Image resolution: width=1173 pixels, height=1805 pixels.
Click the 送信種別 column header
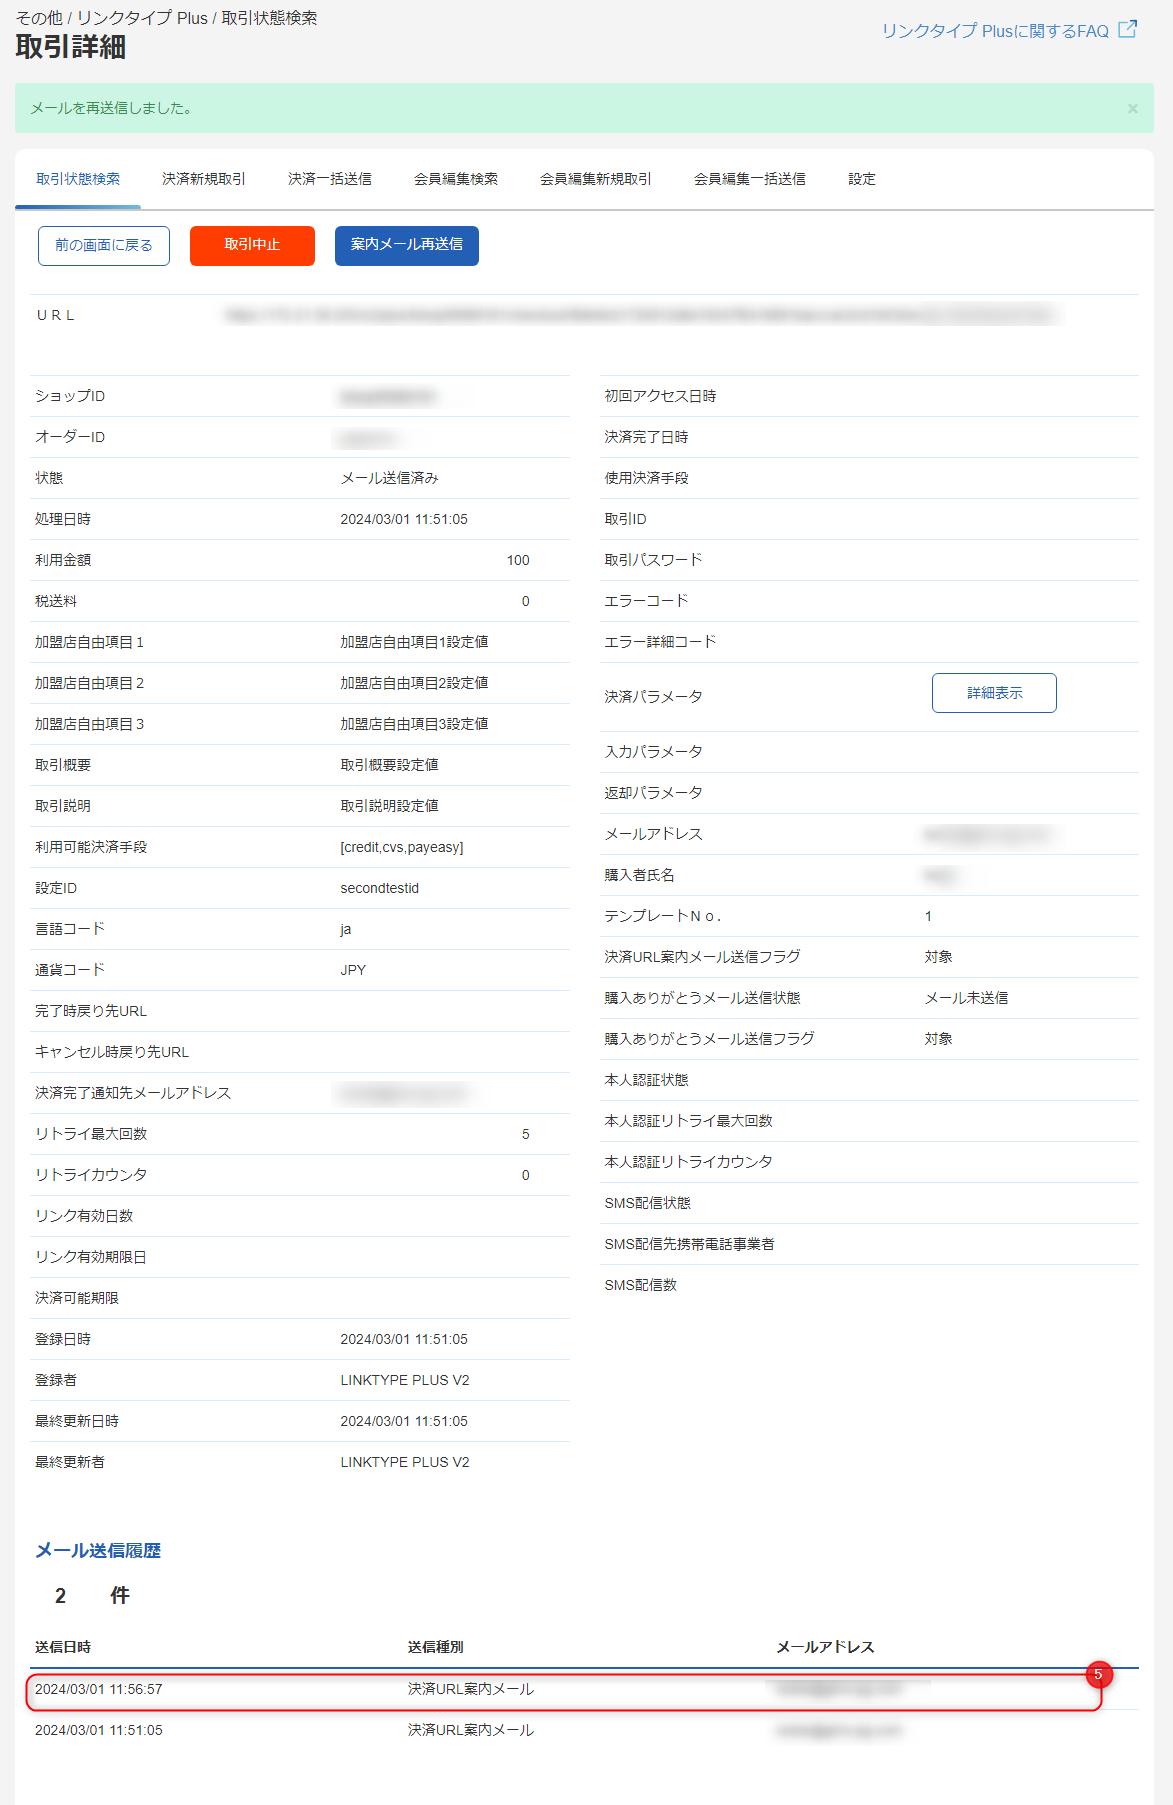pyautogui.click(x=436, y=1647)
